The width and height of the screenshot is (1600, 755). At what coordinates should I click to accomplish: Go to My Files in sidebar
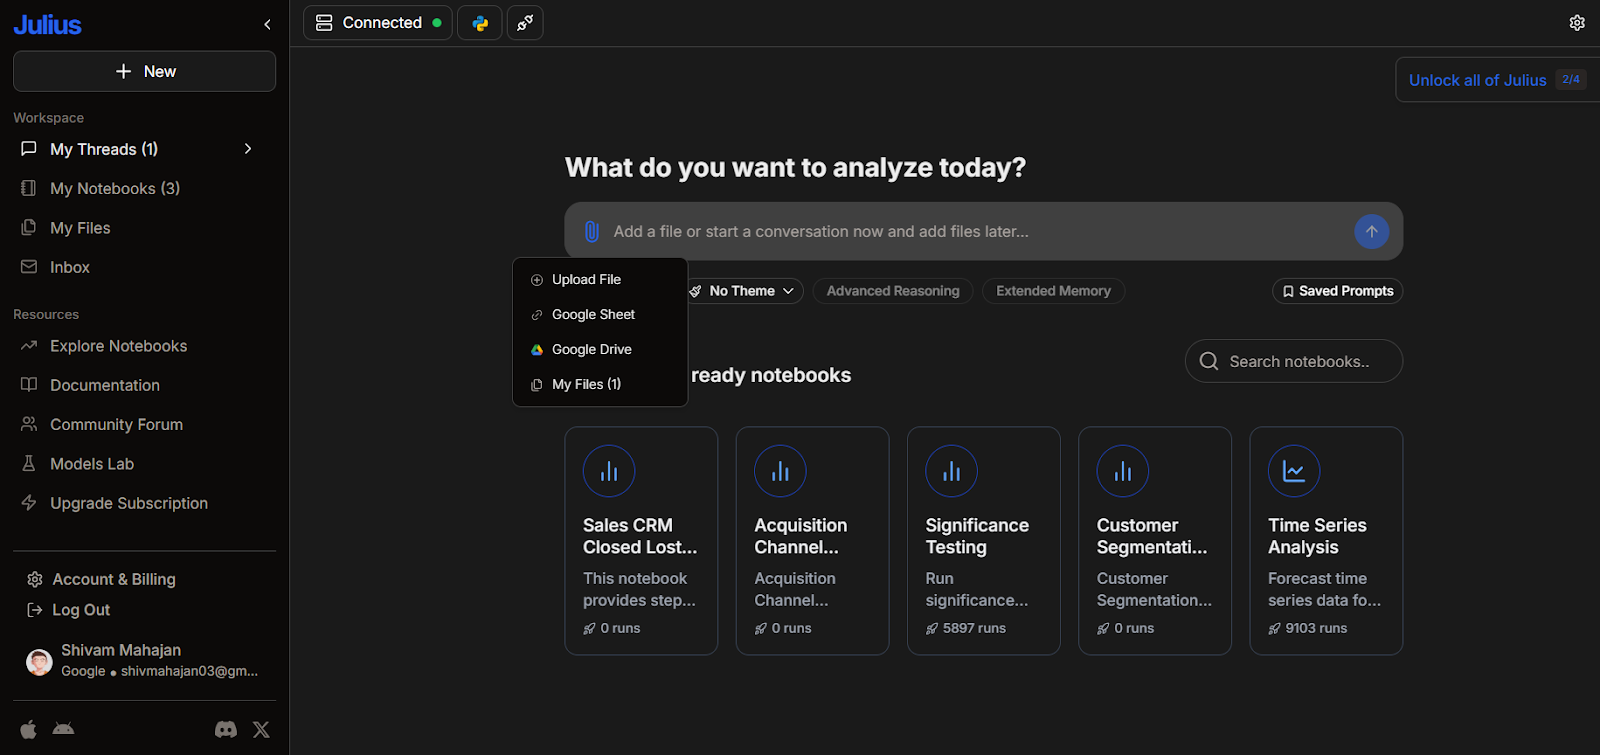(x=80, y=228)
